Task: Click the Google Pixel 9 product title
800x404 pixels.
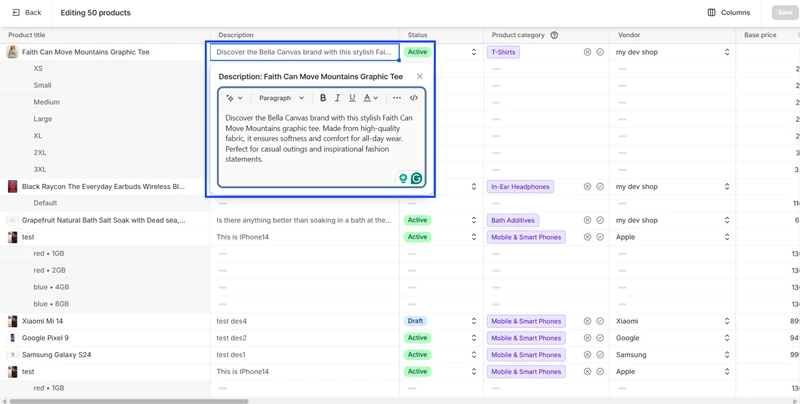Action: tap(45, 338)
